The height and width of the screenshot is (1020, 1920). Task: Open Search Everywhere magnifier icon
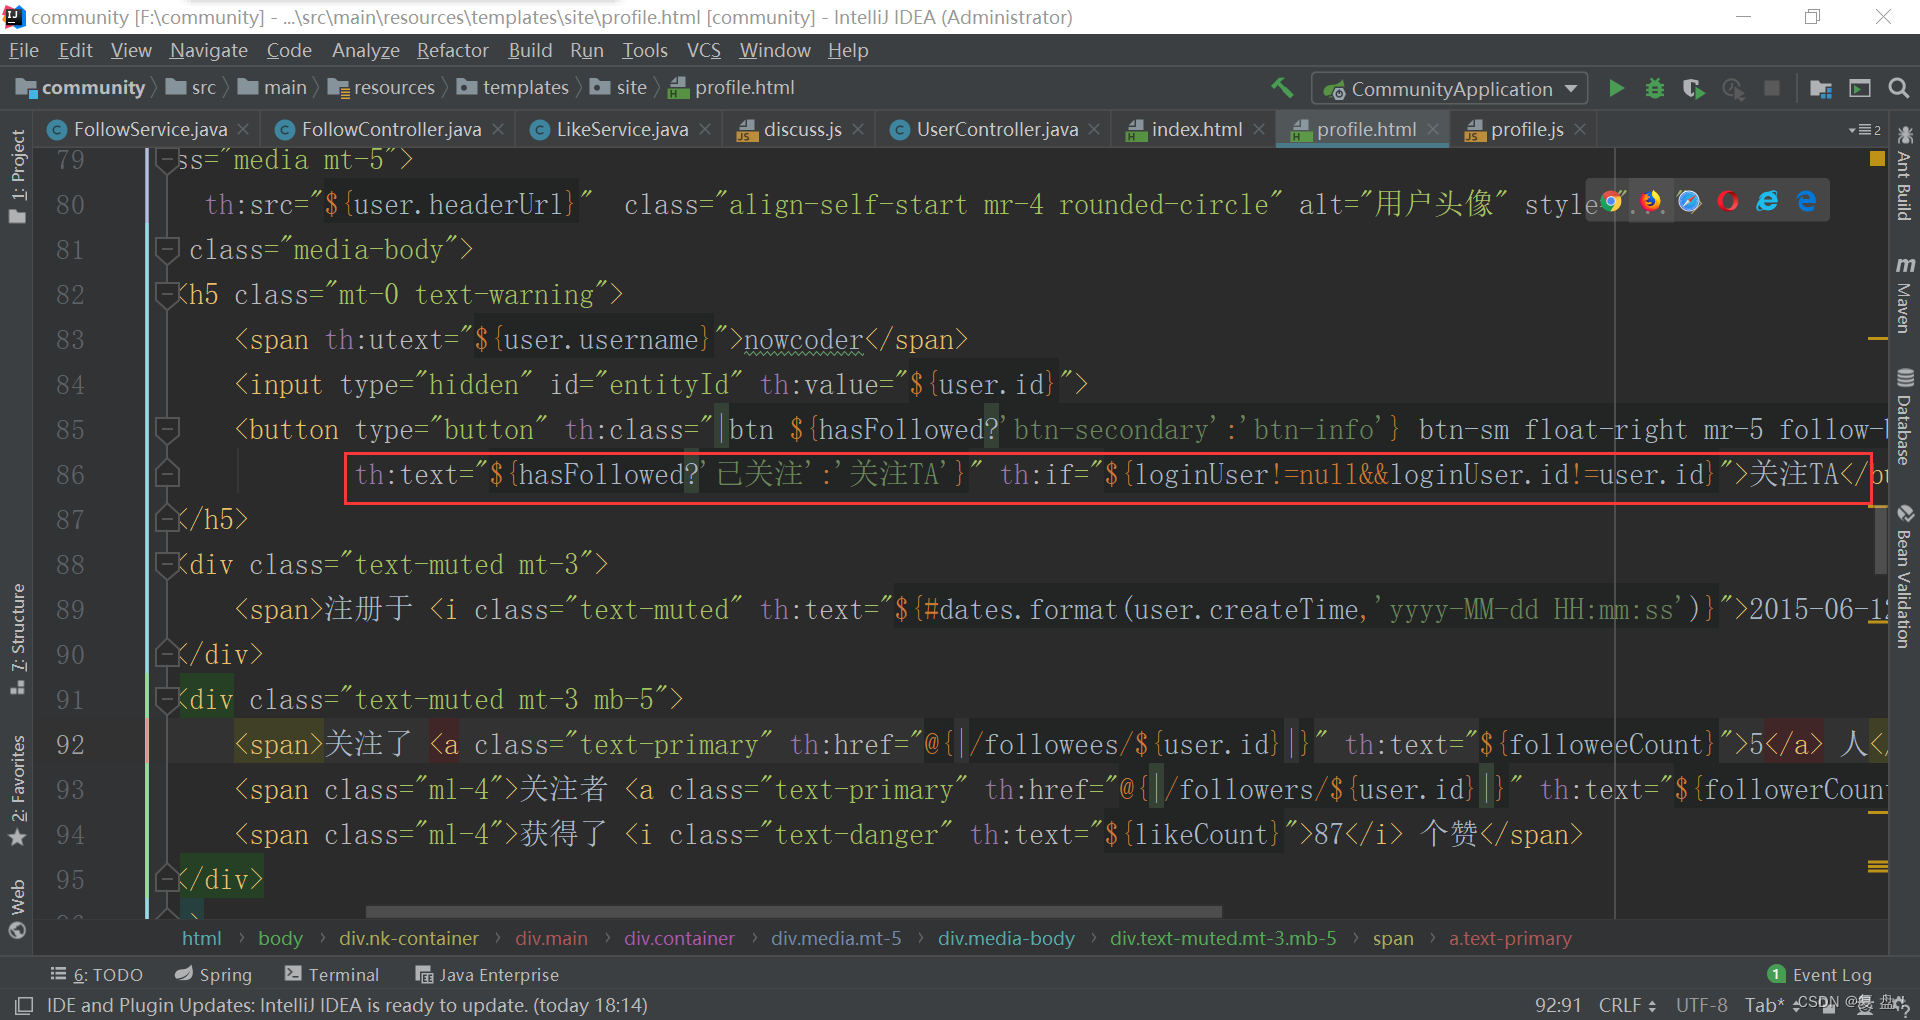click(1899, 88)
